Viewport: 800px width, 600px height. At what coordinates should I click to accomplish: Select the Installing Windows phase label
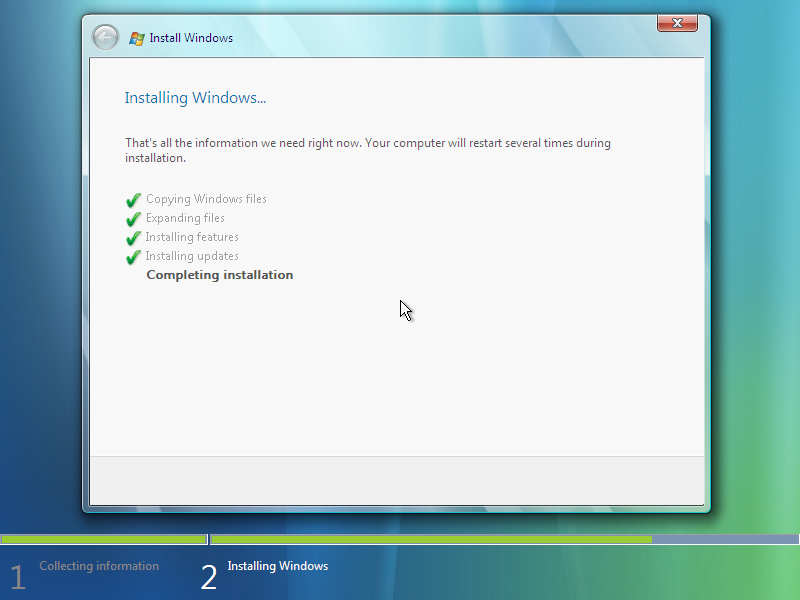click(277, 566)
